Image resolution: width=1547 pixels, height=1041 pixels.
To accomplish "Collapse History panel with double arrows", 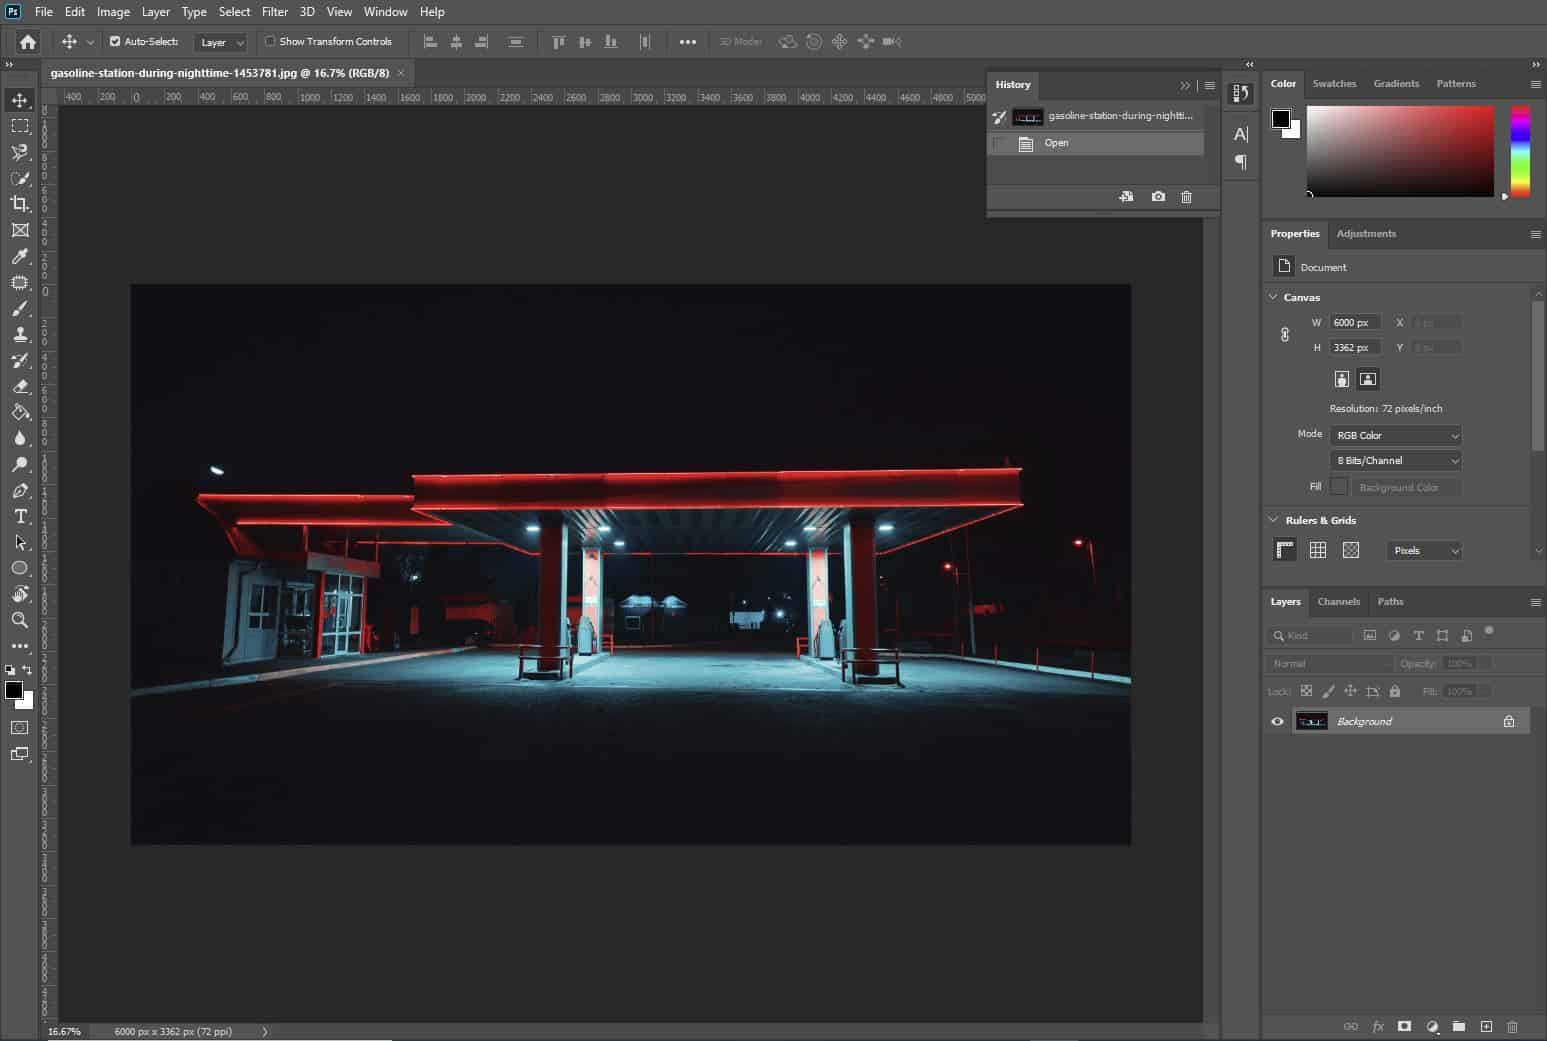I will [1185, 85].
